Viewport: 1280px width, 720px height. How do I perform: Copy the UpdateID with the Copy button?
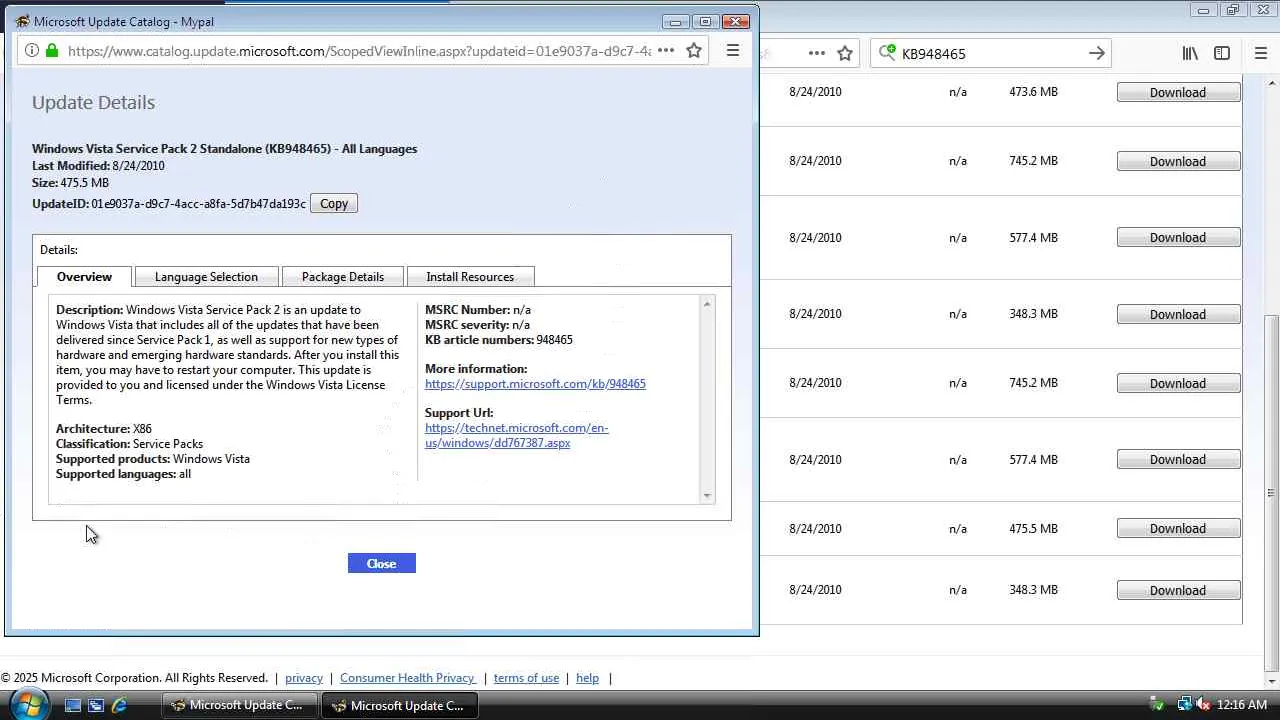(334, 204)
